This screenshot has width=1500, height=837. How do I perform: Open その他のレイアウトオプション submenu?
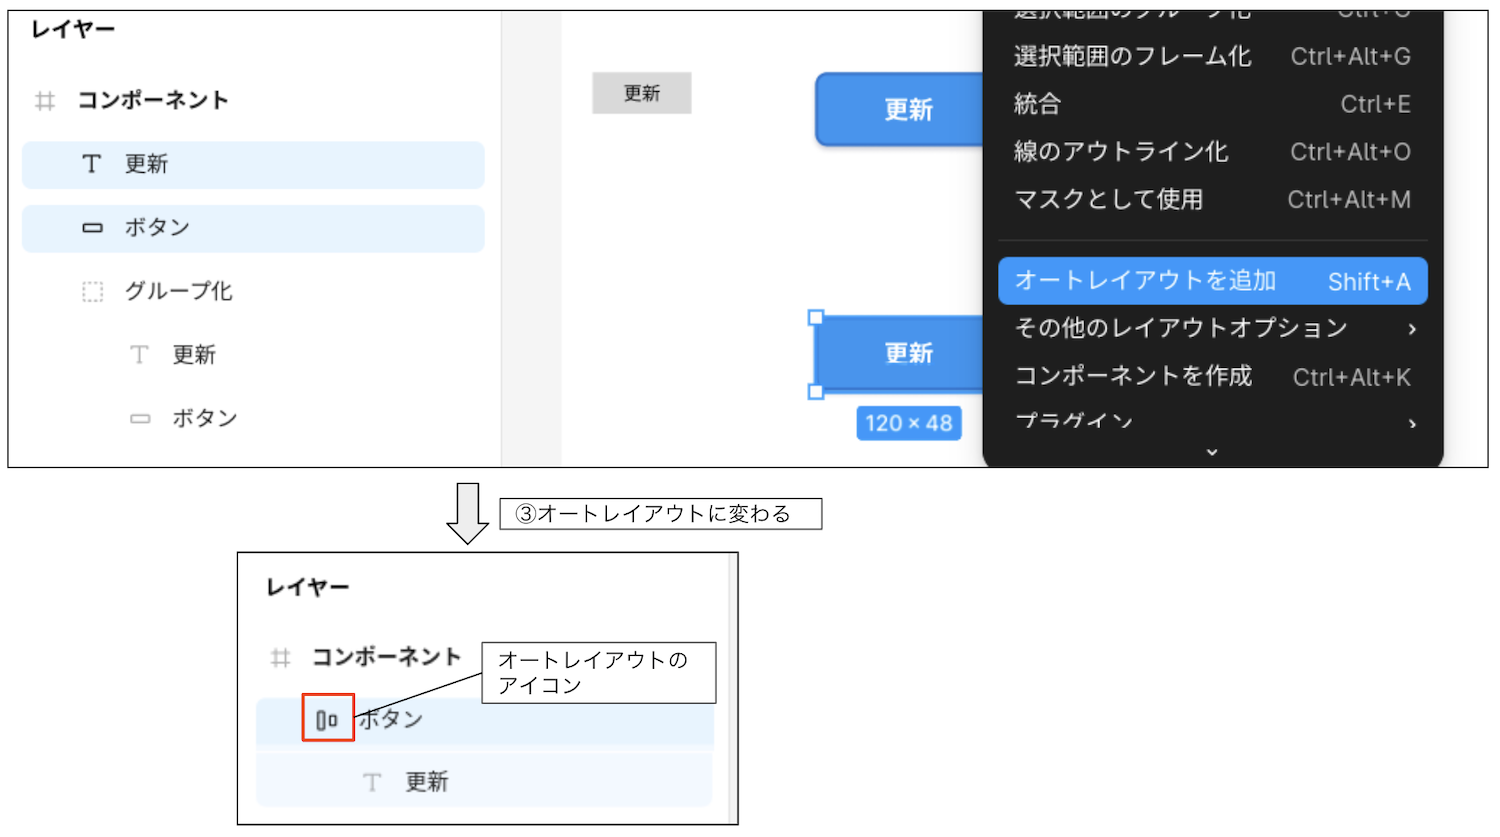[x=1212, y=328]
